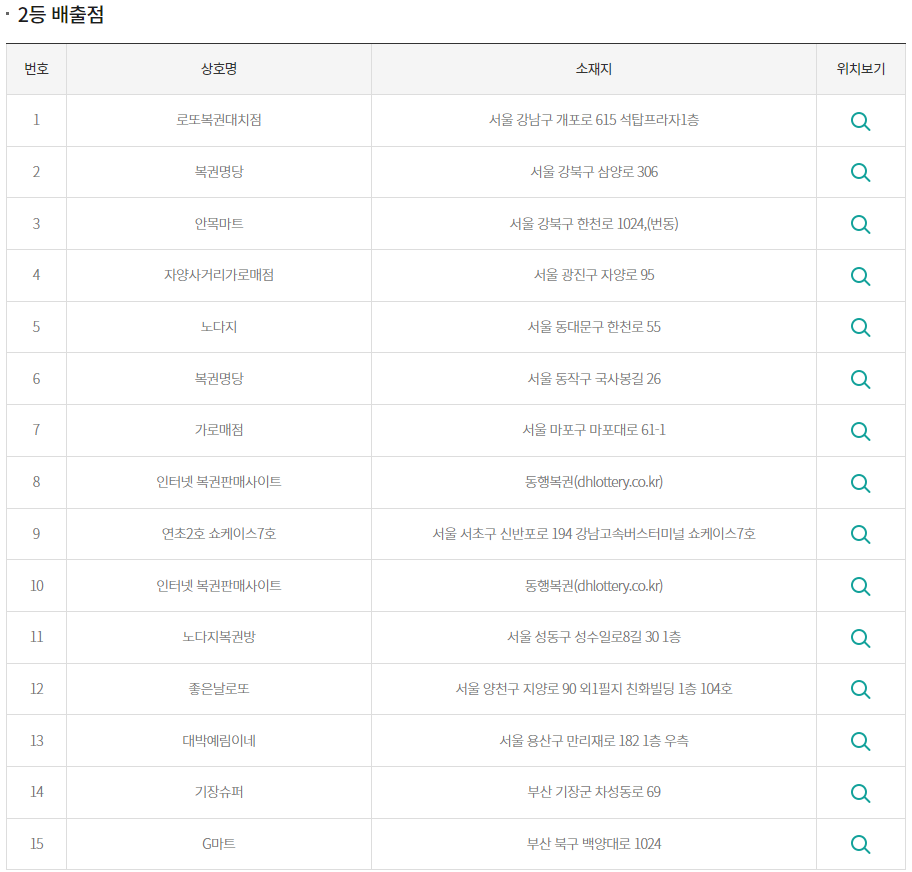
Task: Click address 서울 마포구 마포대로 61-1
Action: pyautogui.click(x=593, y=430)
